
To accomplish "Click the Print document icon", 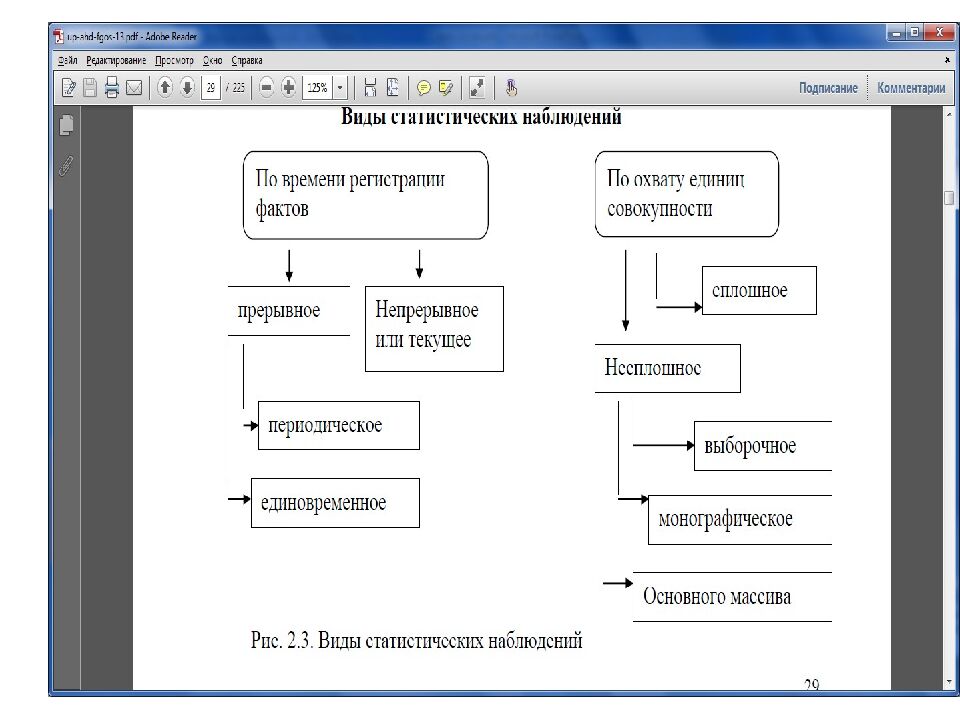I will coord(112,87).
